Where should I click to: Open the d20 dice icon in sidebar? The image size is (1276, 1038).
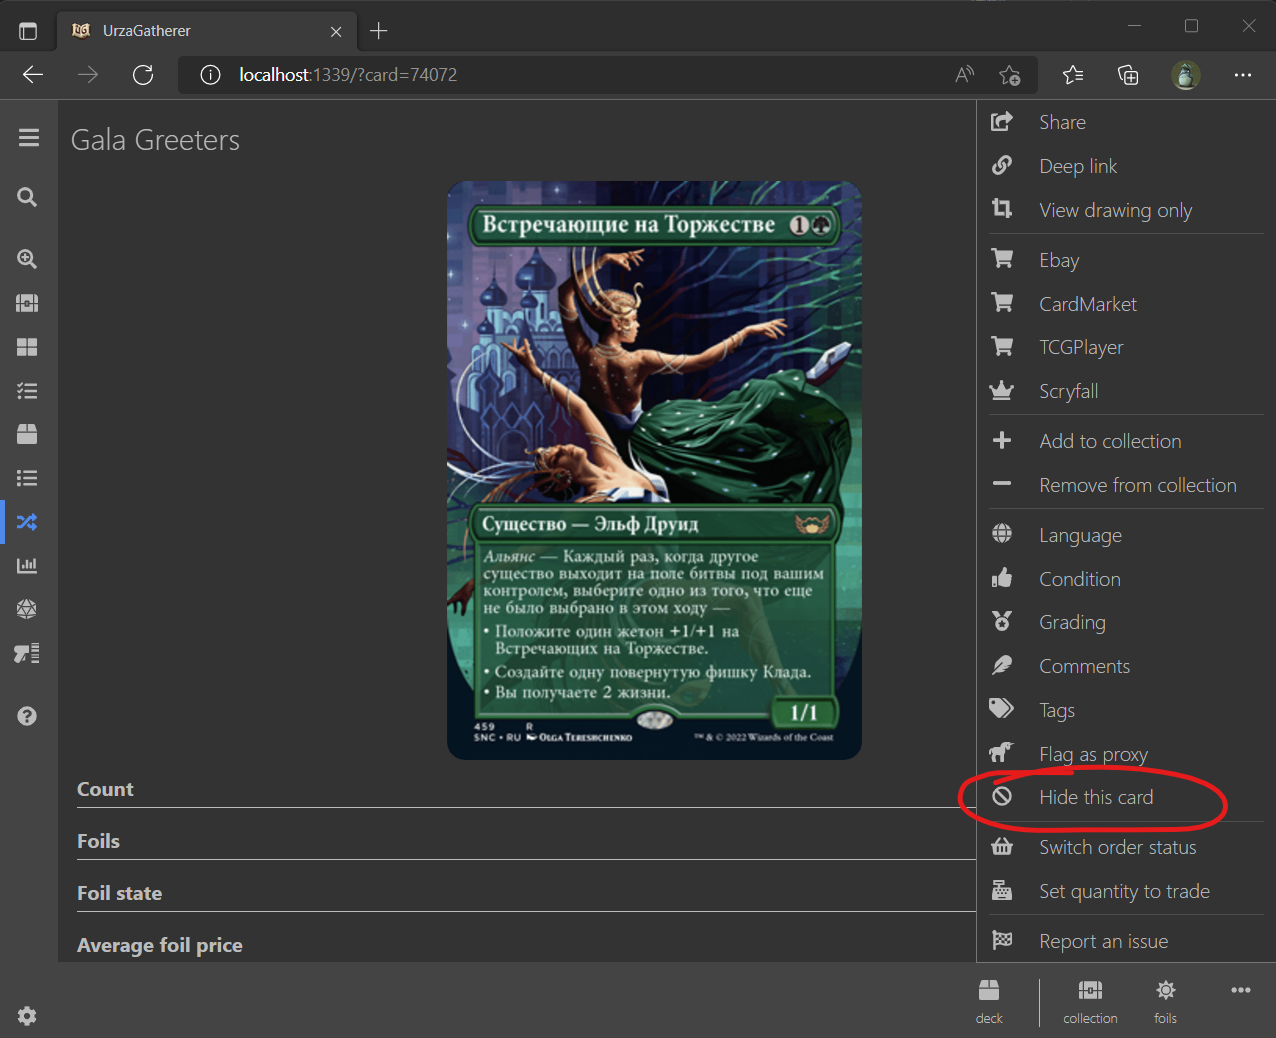tap(28, 609)
